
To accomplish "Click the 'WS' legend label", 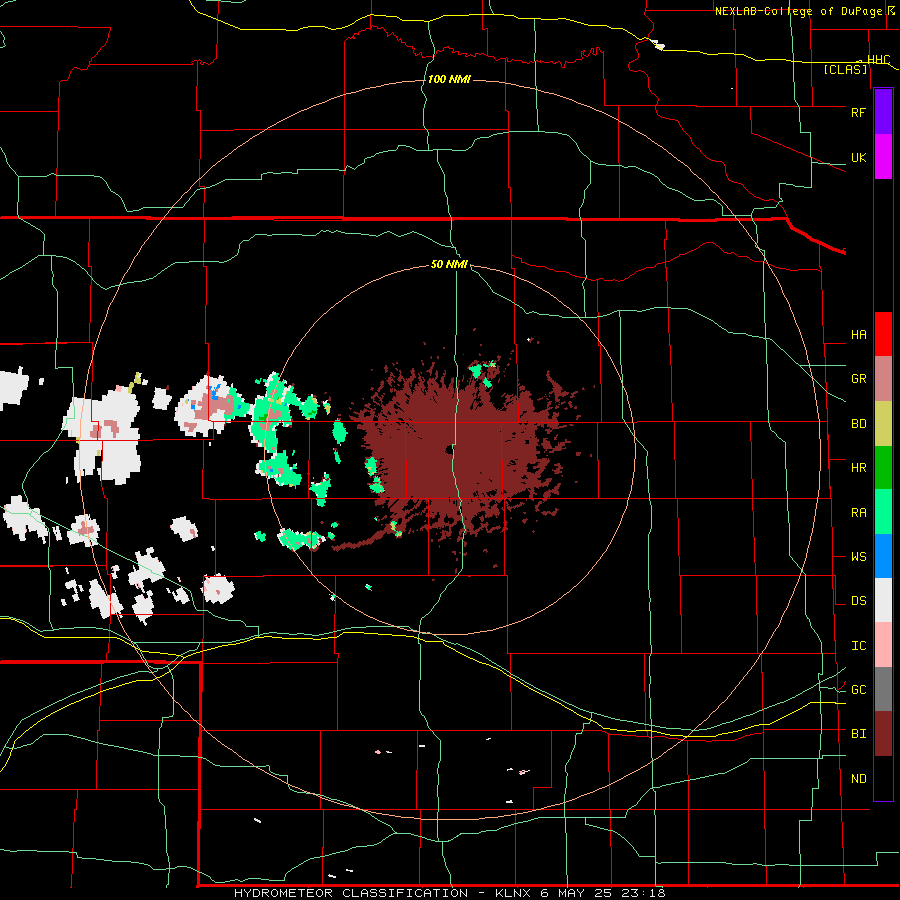I will [858, 557].
